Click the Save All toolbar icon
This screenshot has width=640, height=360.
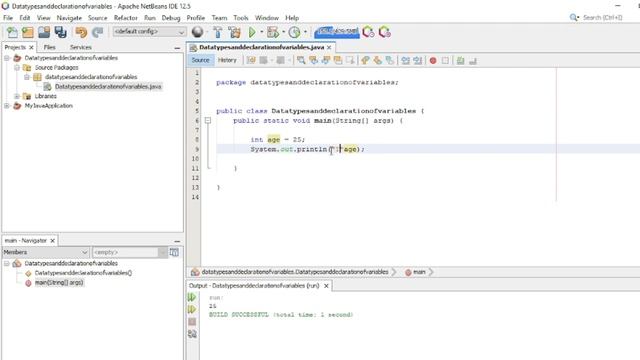(60, 32)
